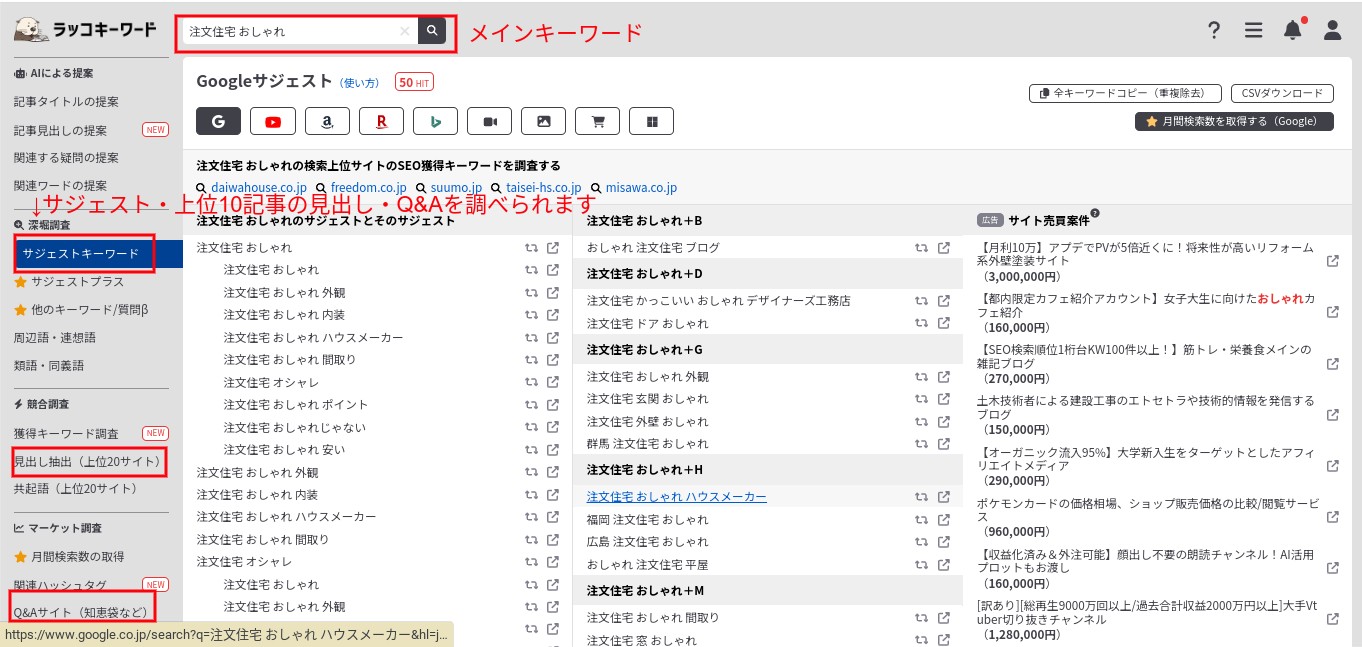This screenshot has width=1362, height=647.
Task: Choose the Rakuten suggest icon
Action: click(381, 121)
